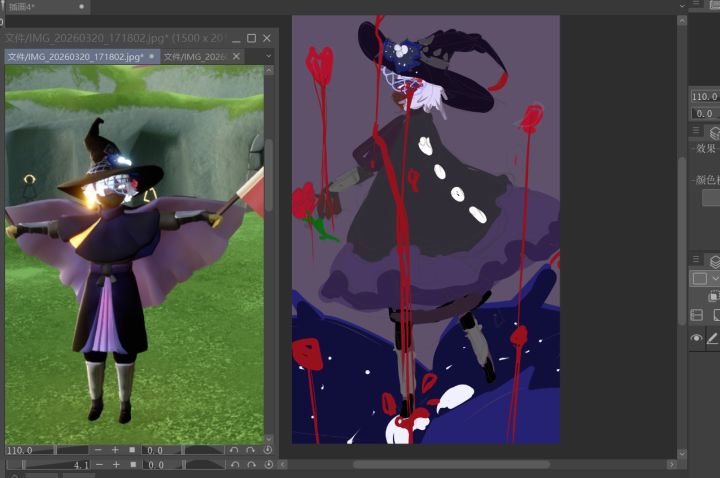Open the canvas tab list chevron at top right

tap(682, 6)
